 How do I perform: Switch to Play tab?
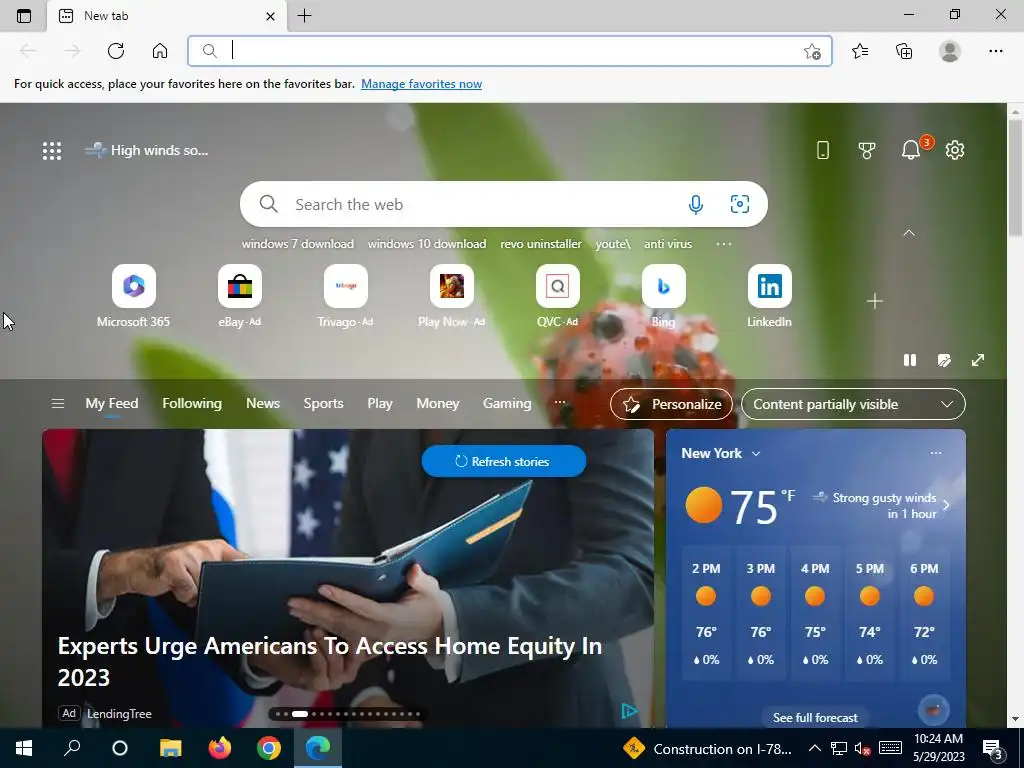point(380,404)
